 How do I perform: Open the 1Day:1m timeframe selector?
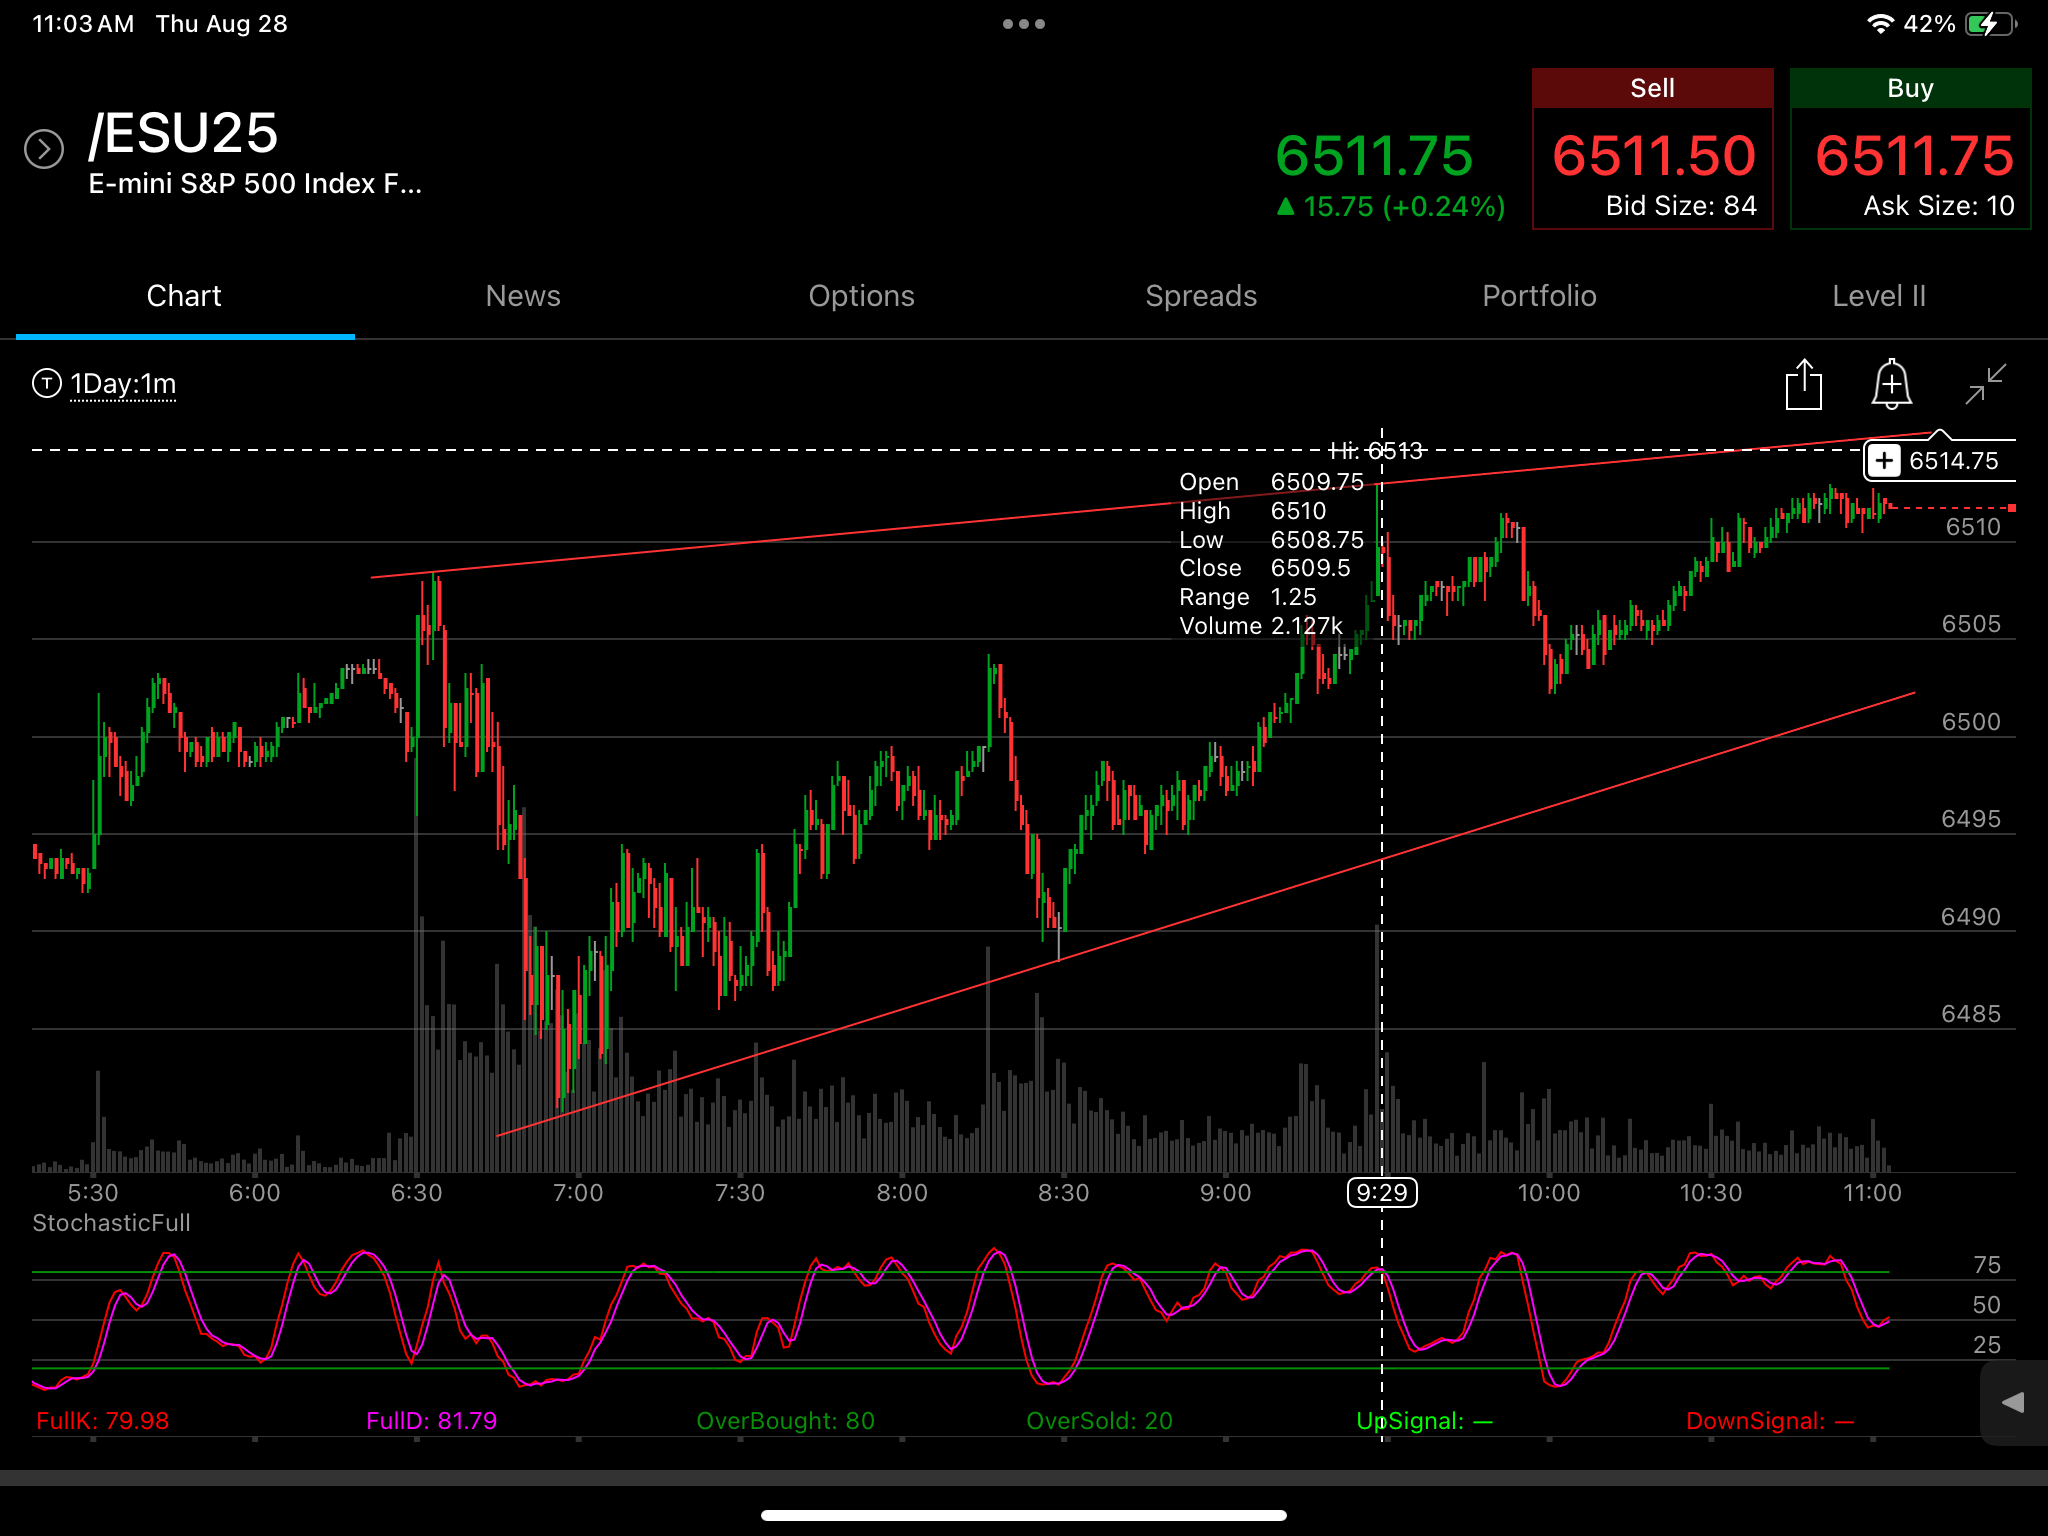123,384
